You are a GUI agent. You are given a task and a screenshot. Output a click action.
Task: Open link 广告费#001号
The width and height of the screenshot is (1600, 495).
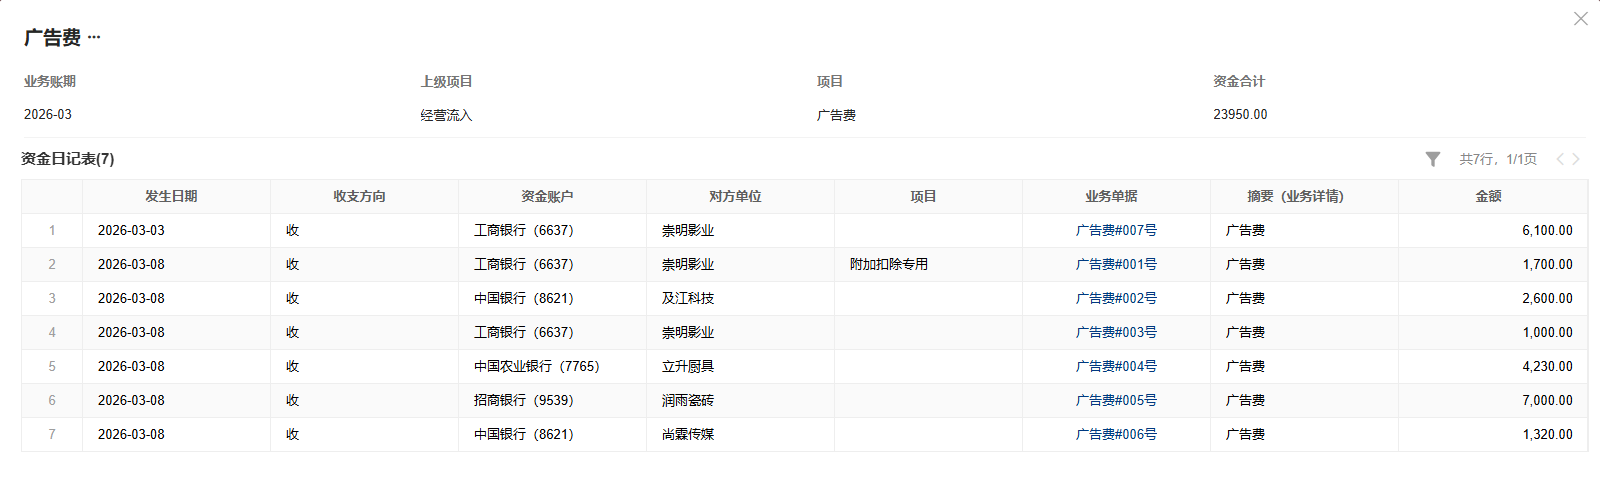click(1116, 264)
